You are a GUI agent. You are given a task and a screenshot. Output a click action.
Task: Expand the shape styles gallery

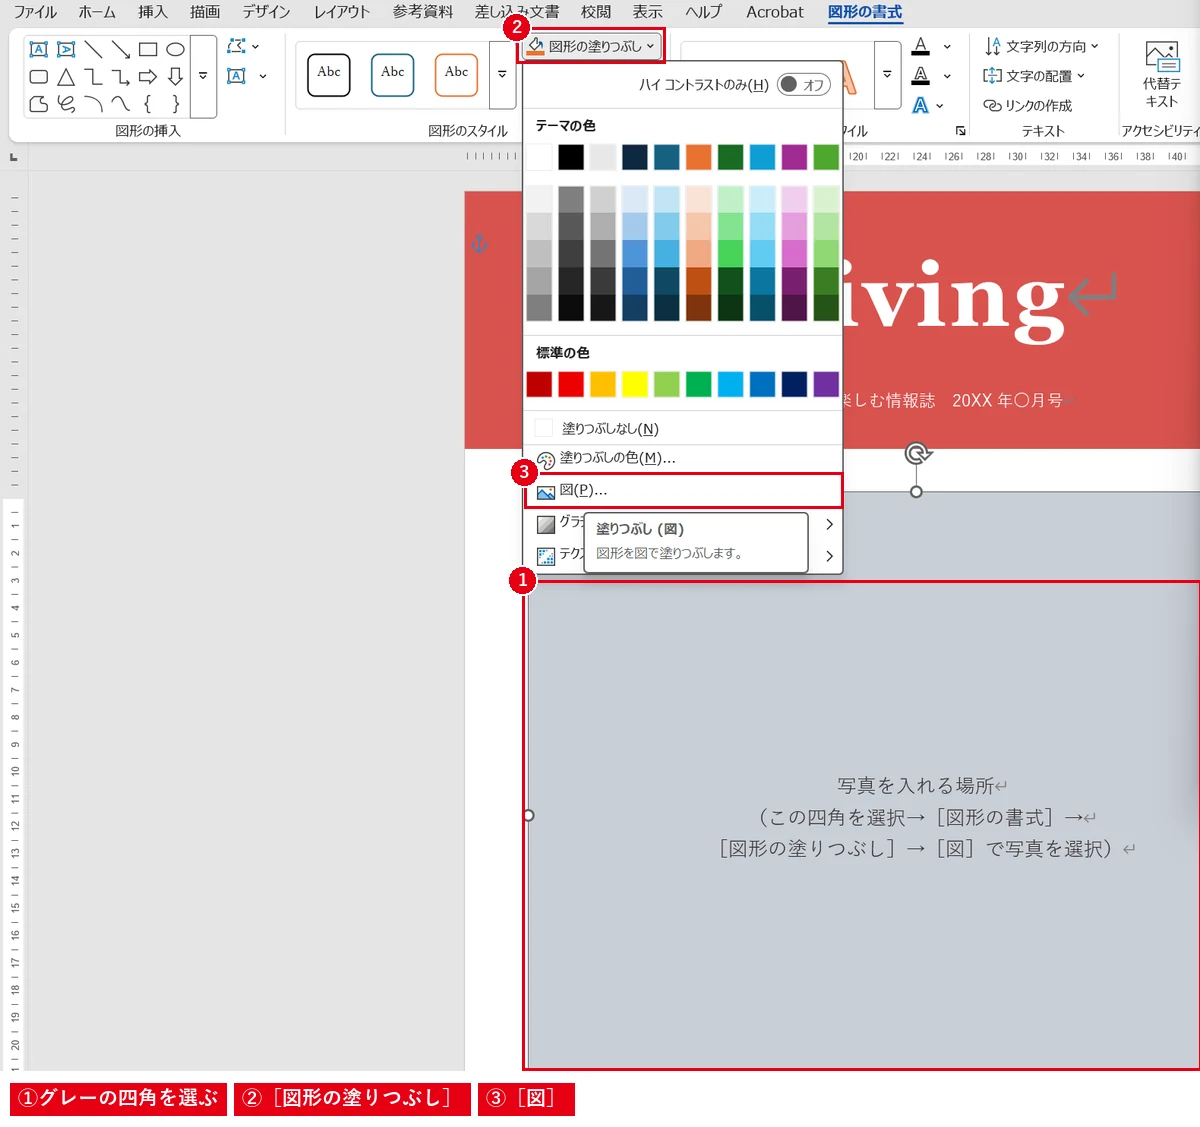pyautogui.click(x=502, y=73)
